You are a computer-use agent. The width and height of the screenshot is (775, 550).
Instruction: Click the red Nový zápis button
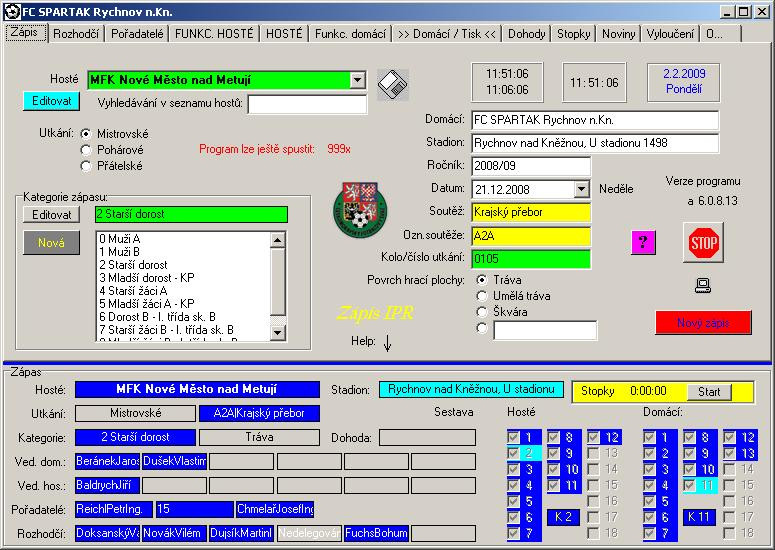tap(703, 323)
